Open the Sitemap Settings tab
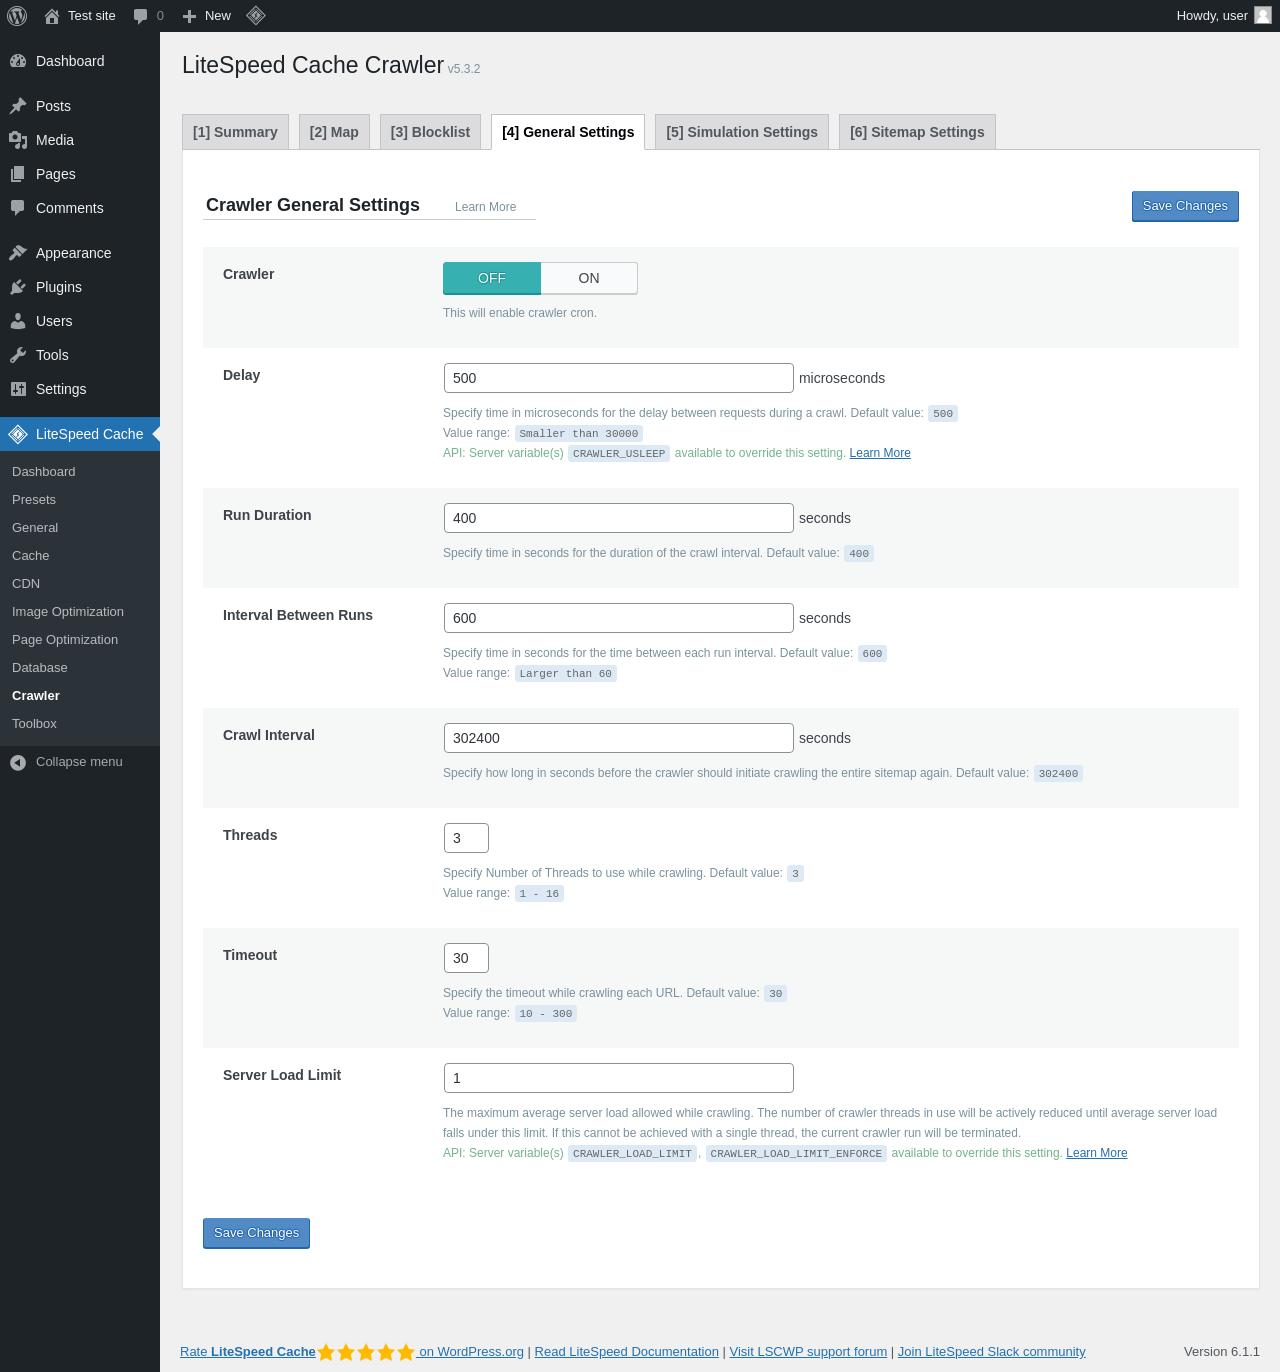This screenshot has width=1280, height=1372. [x=917, y=132]
